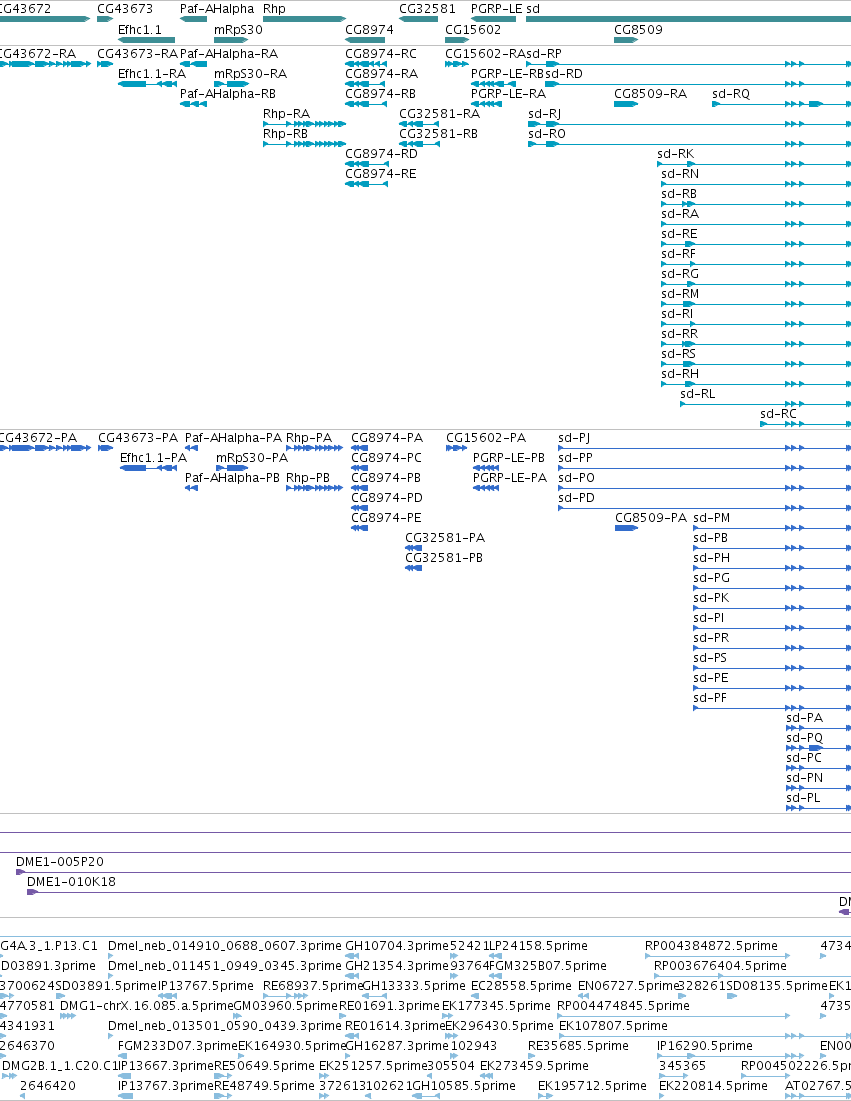851x1101 pixels.
Task: Select transcript sd-RL
Action: [x=698, y=394]
